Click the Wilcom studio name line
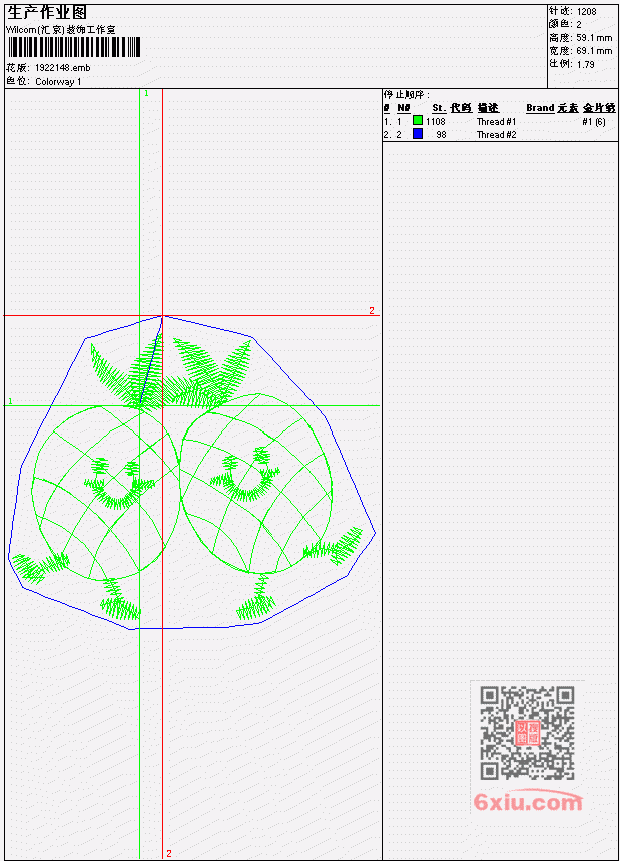The height and width of the screenshot is (861, 620). pos(60,30)
